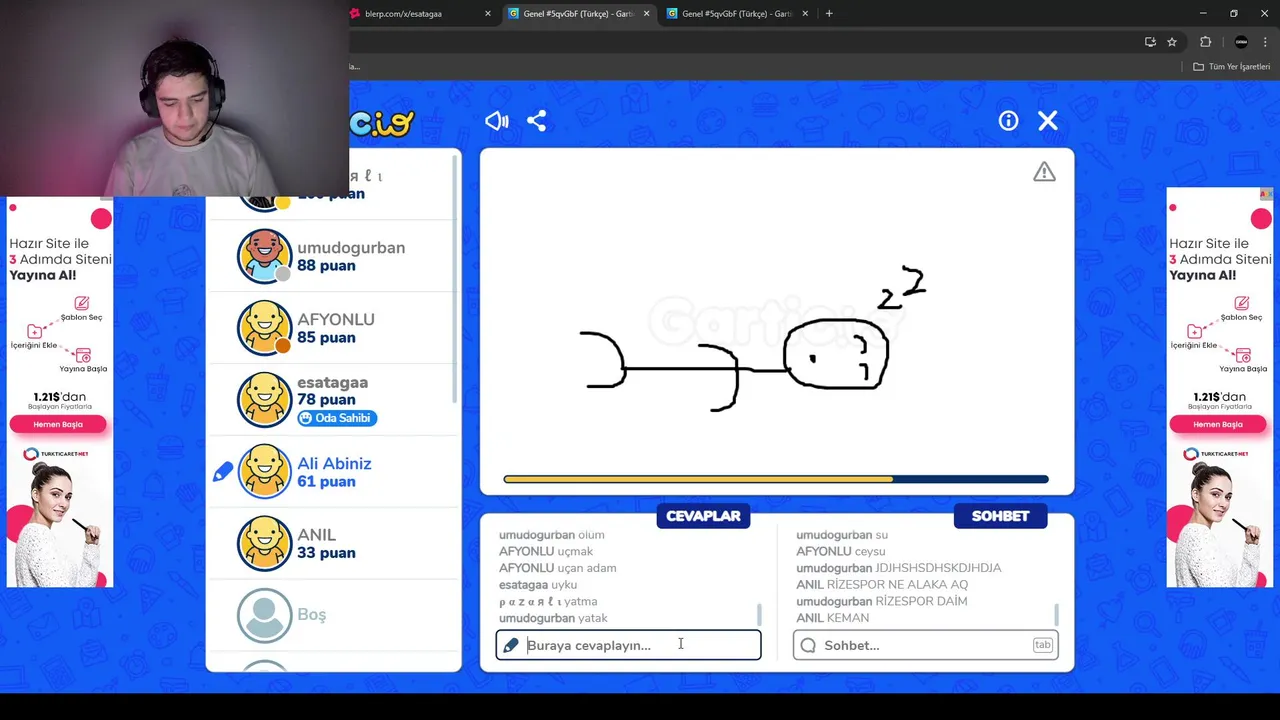The width and height of the screenshot is (1280, 720).
Task: Click the pencil icon in answer field
Action: (511, 645)
